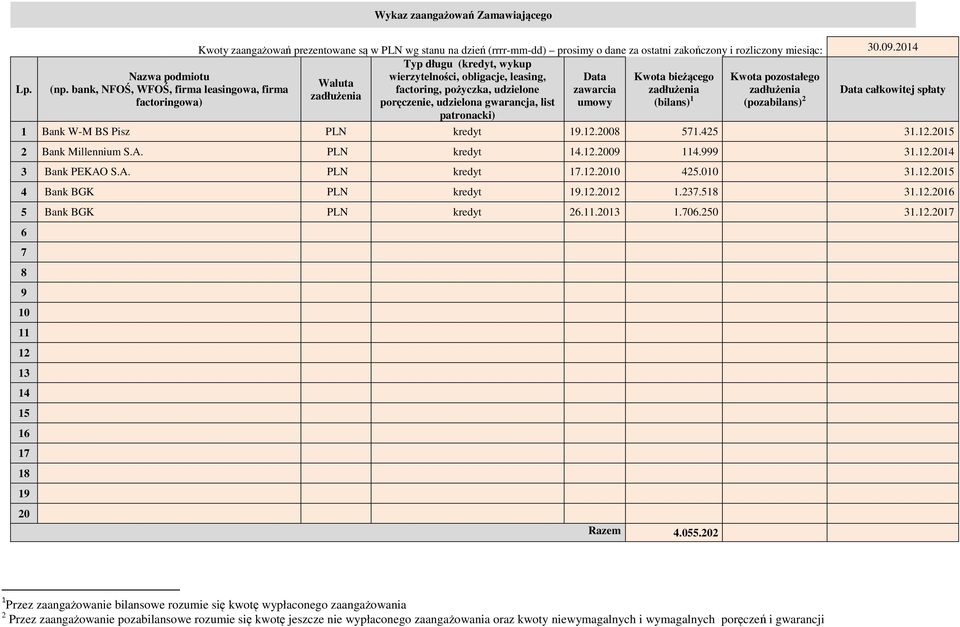960x627 pixels.
Task: Click the 'kredyt' cell in row 5
Action: click(x=467, y=212)
